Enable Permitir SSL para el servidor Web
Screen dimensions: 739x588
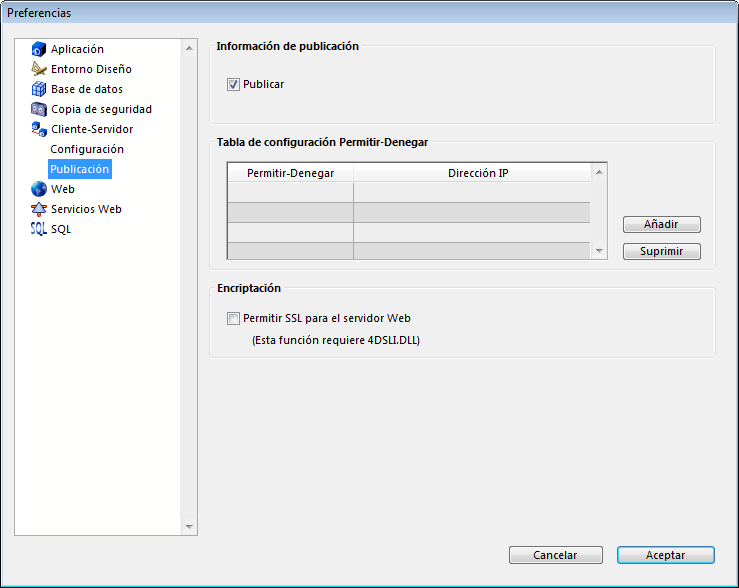[233, 318]
